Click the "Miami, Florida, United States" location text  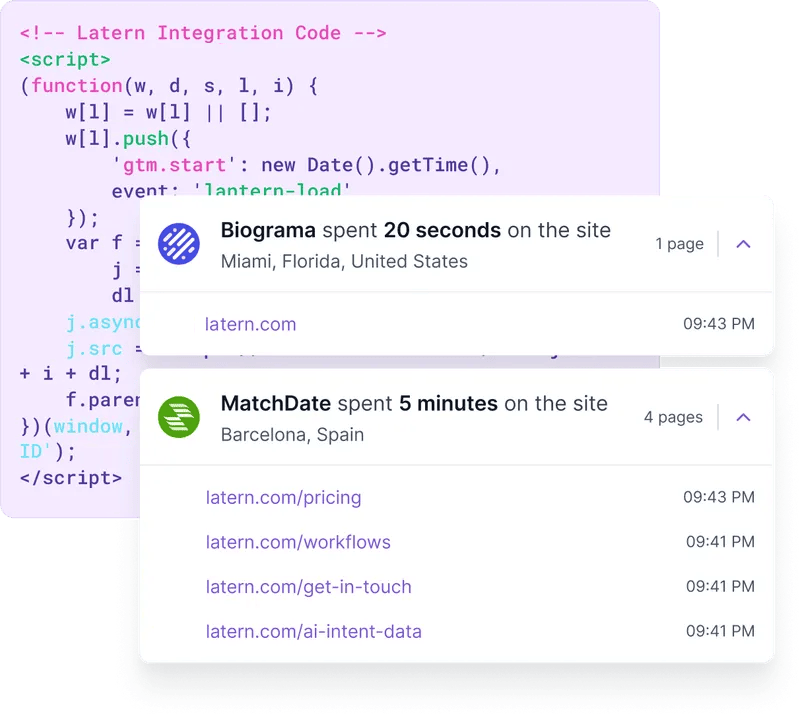click(344, 261)
